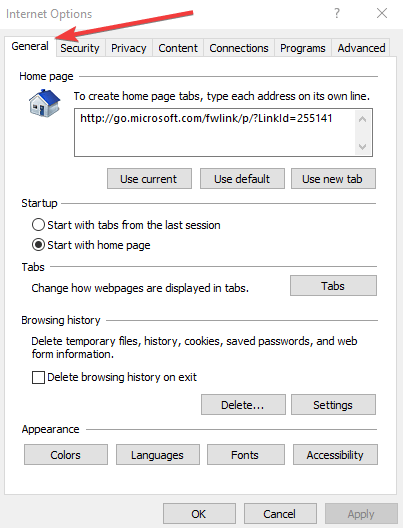Click the Use current button
This screenshot has width=403, height=528.
149,179
